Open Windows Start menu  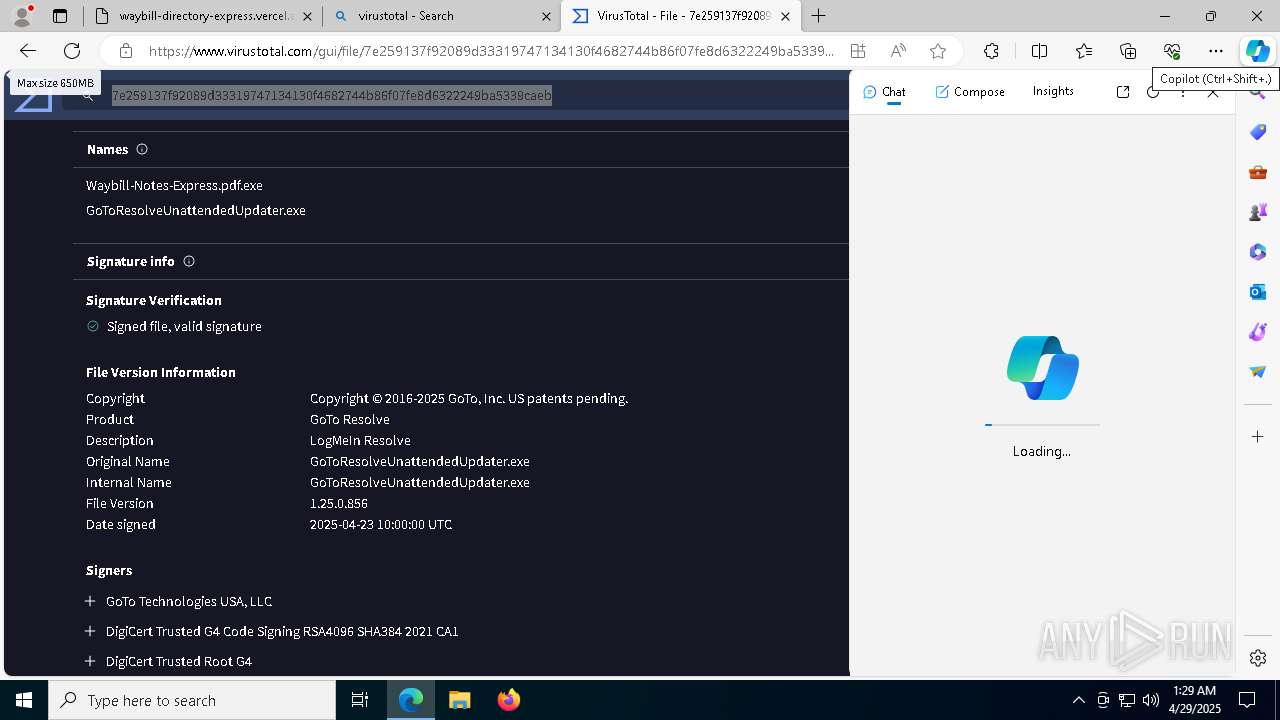pyautogui.click(x=24, y=700)
